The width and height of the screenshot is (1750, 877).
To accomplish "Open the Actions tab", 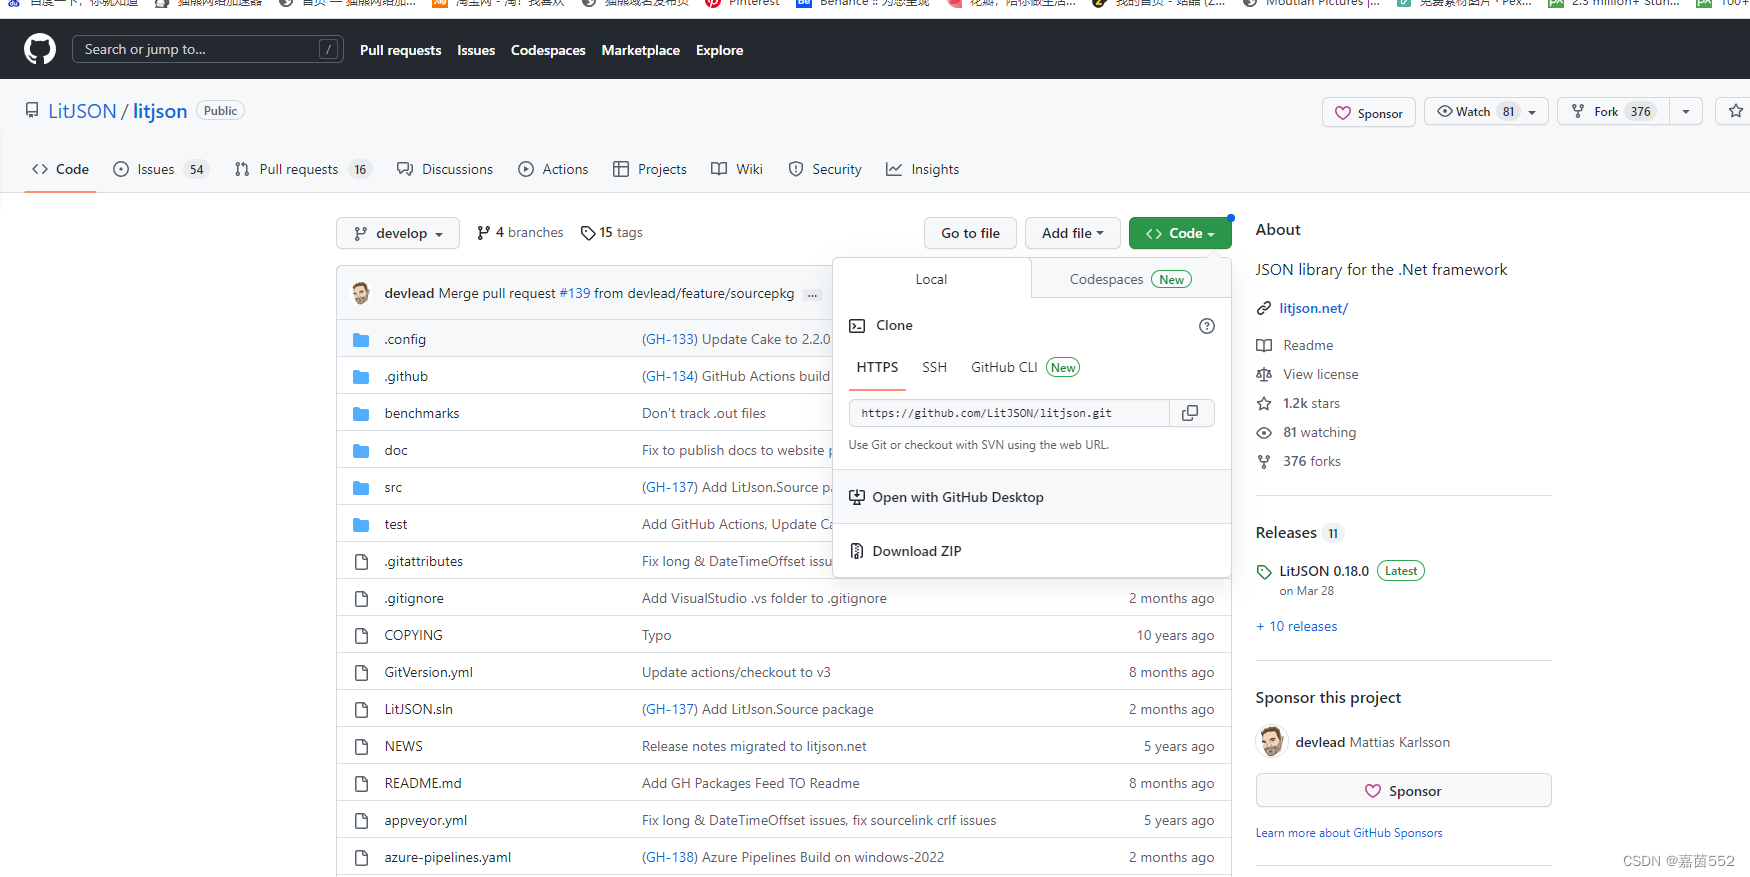I will tap(553, 169).
